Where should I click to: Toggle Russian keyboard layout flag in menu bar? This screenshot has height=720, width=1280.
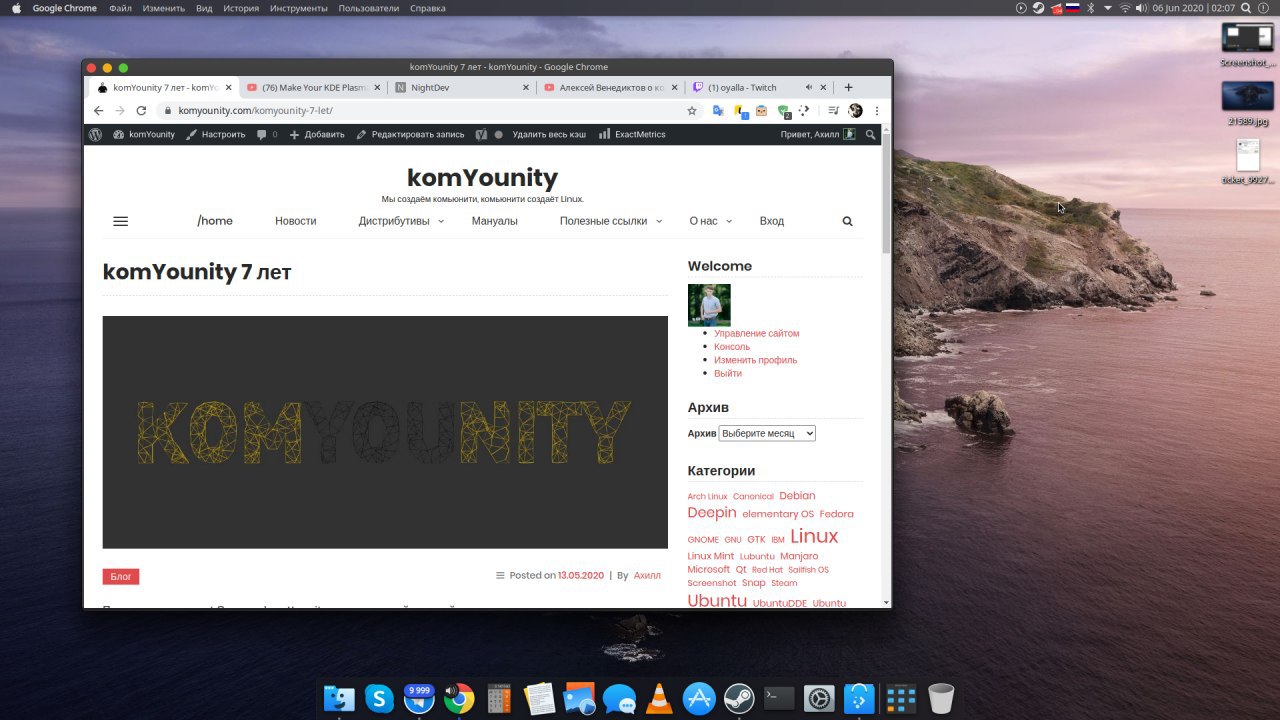pyautogui.click(x=1072, y=8)
